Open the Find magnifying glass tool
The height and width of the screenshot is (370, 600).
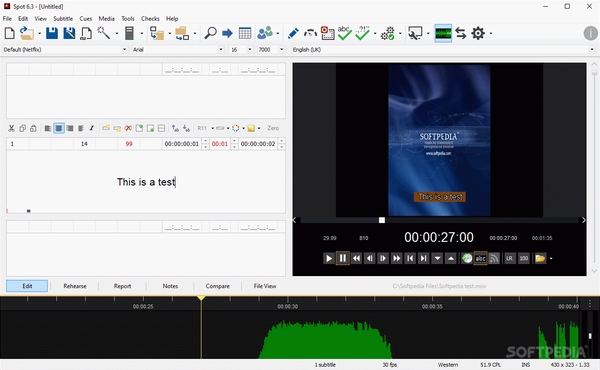point(210,33)
